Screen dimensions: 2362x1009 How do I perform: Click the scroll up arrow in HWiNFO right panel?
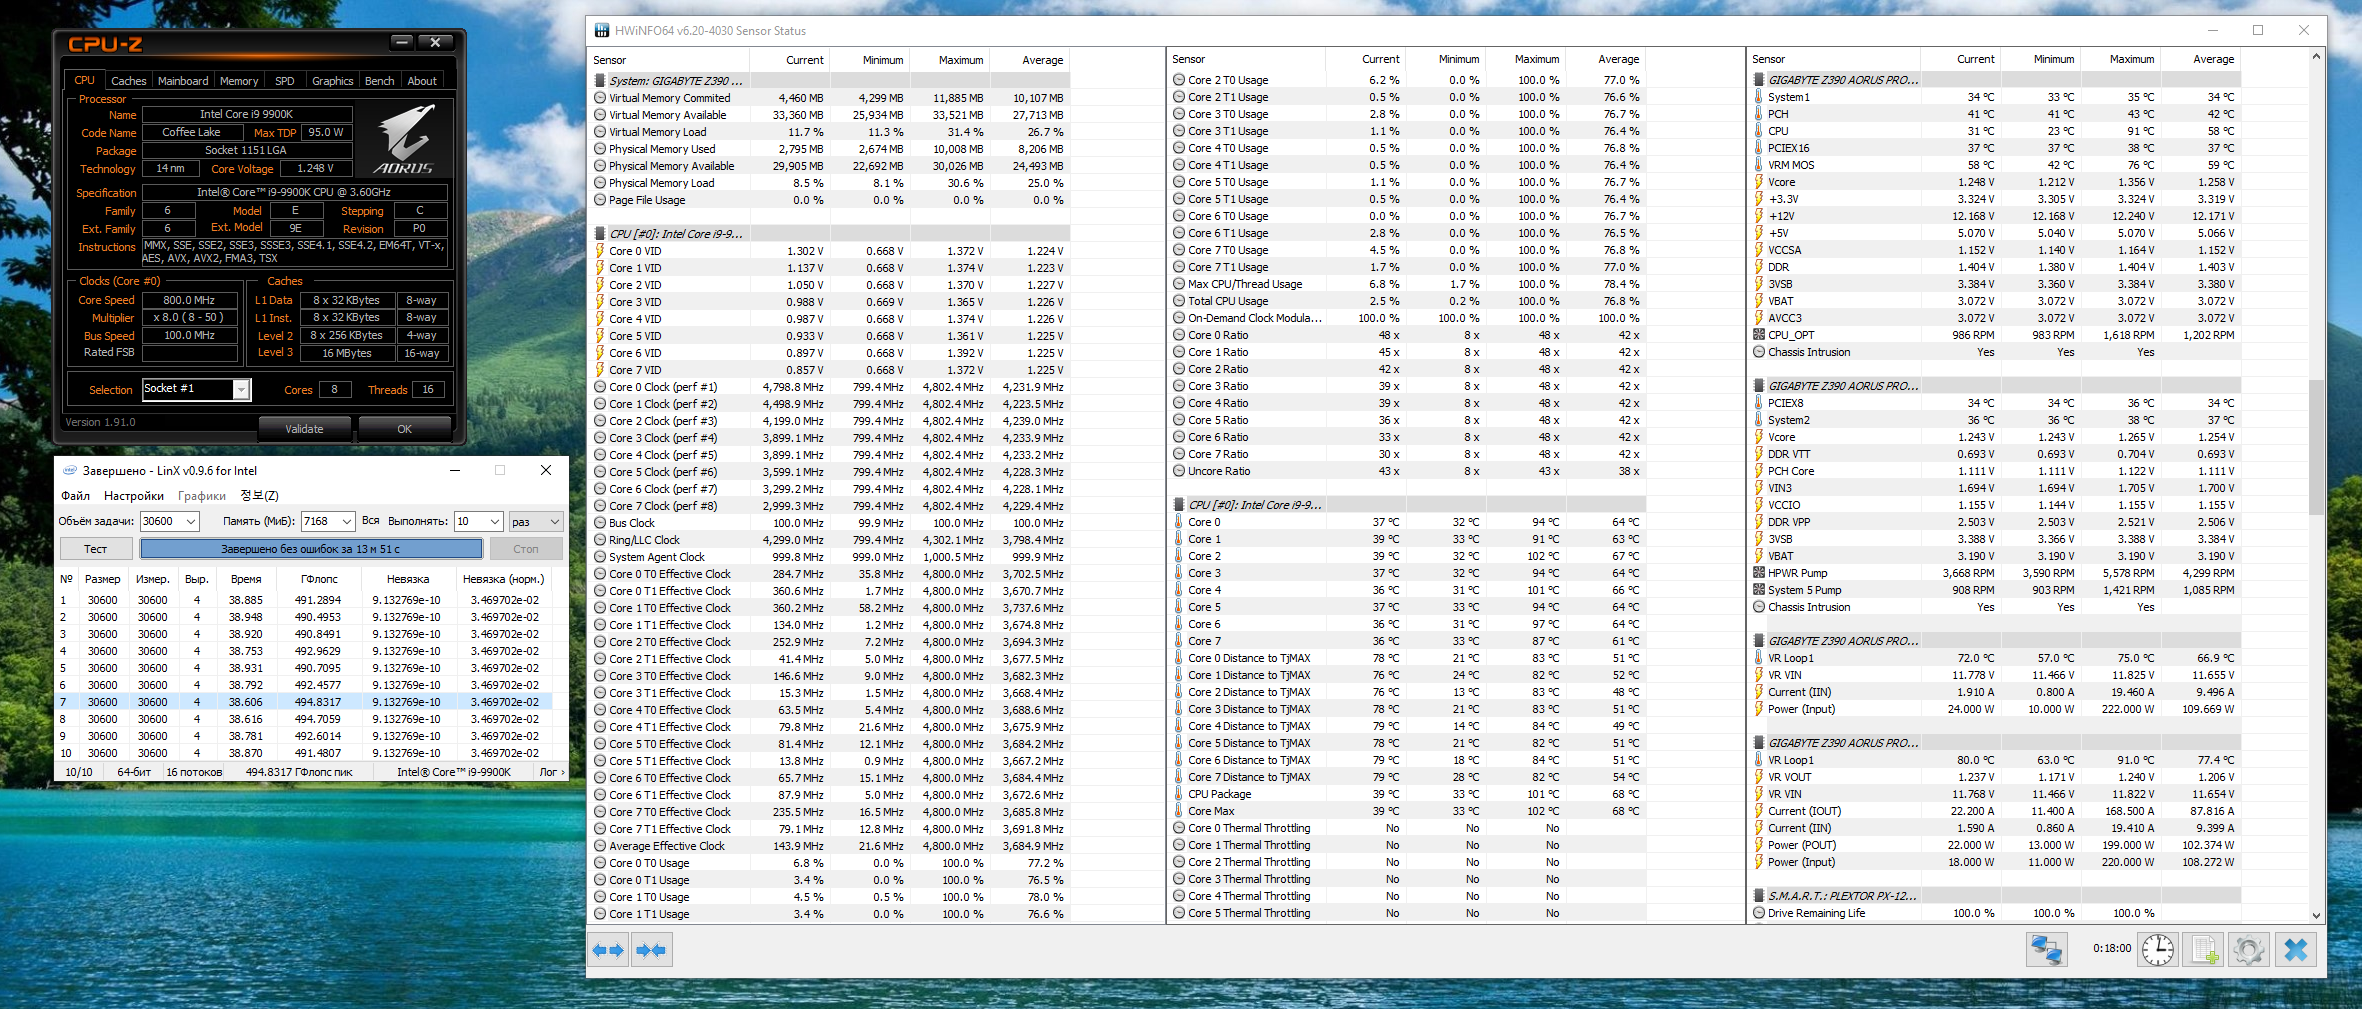pos(2316,57)
